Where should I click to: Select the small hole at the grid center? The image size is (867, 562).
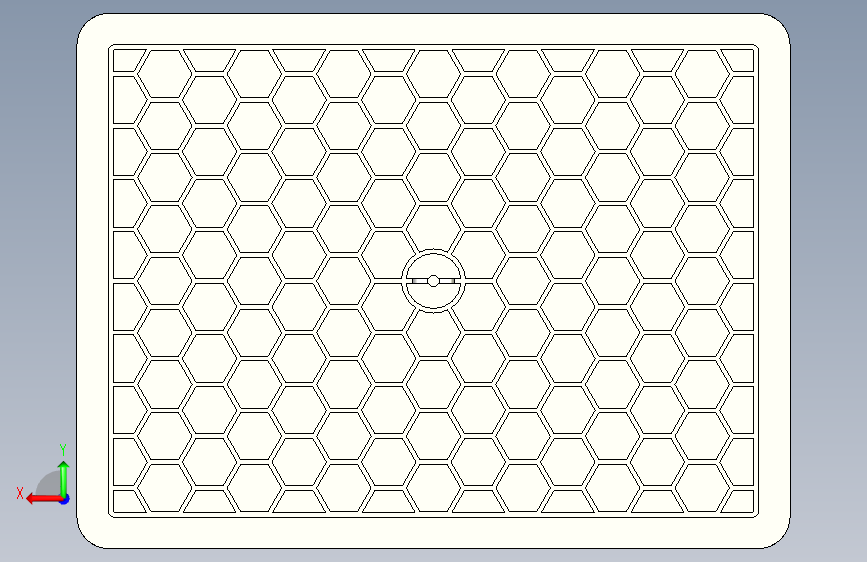[434, 281]
